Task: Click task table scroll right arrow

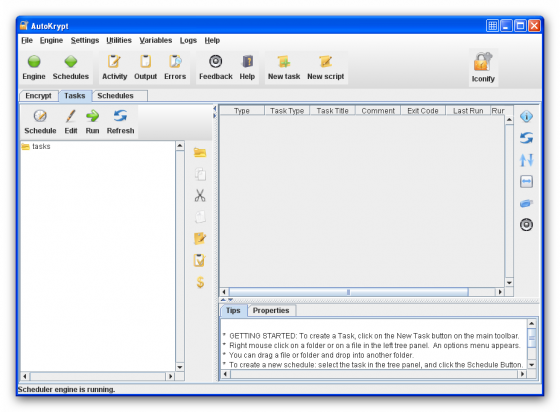Action: coord(500,292)
